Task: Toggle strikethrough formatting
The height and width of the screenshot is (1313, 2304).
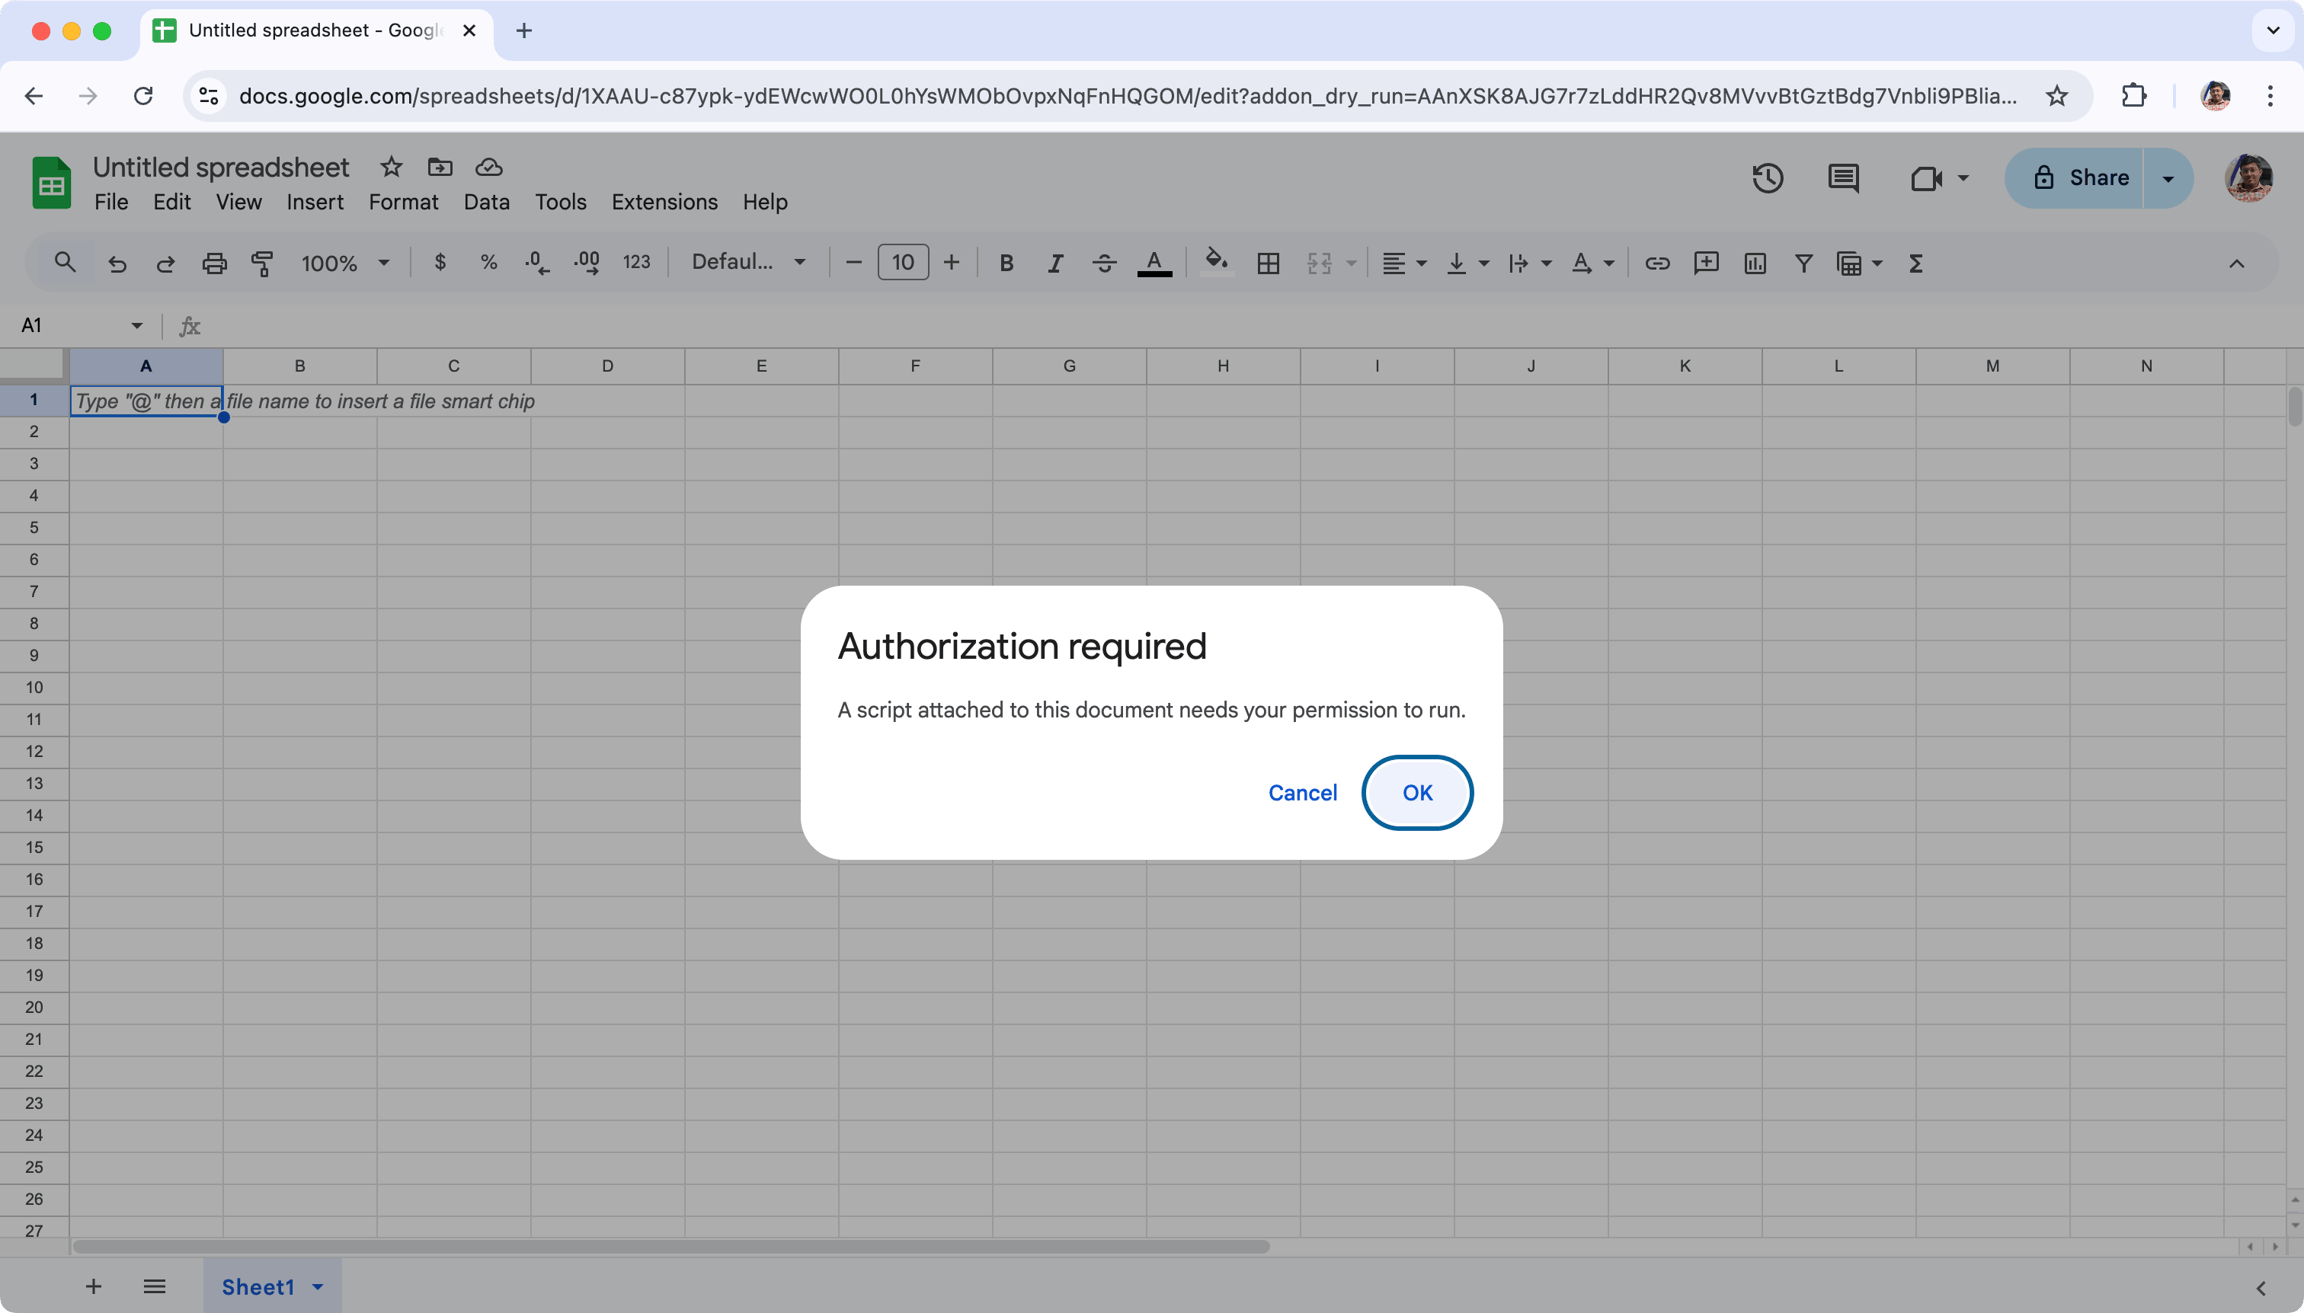Action: [1104, 262]
